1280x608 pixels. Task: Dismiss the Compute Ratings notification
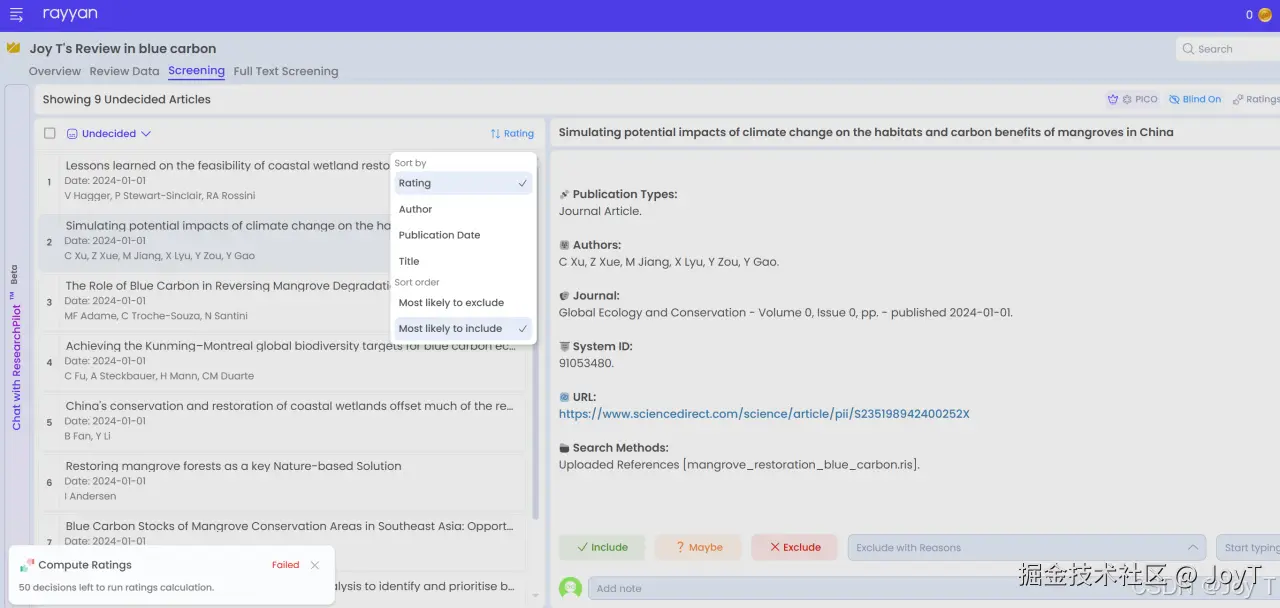(x=315, y=565)
